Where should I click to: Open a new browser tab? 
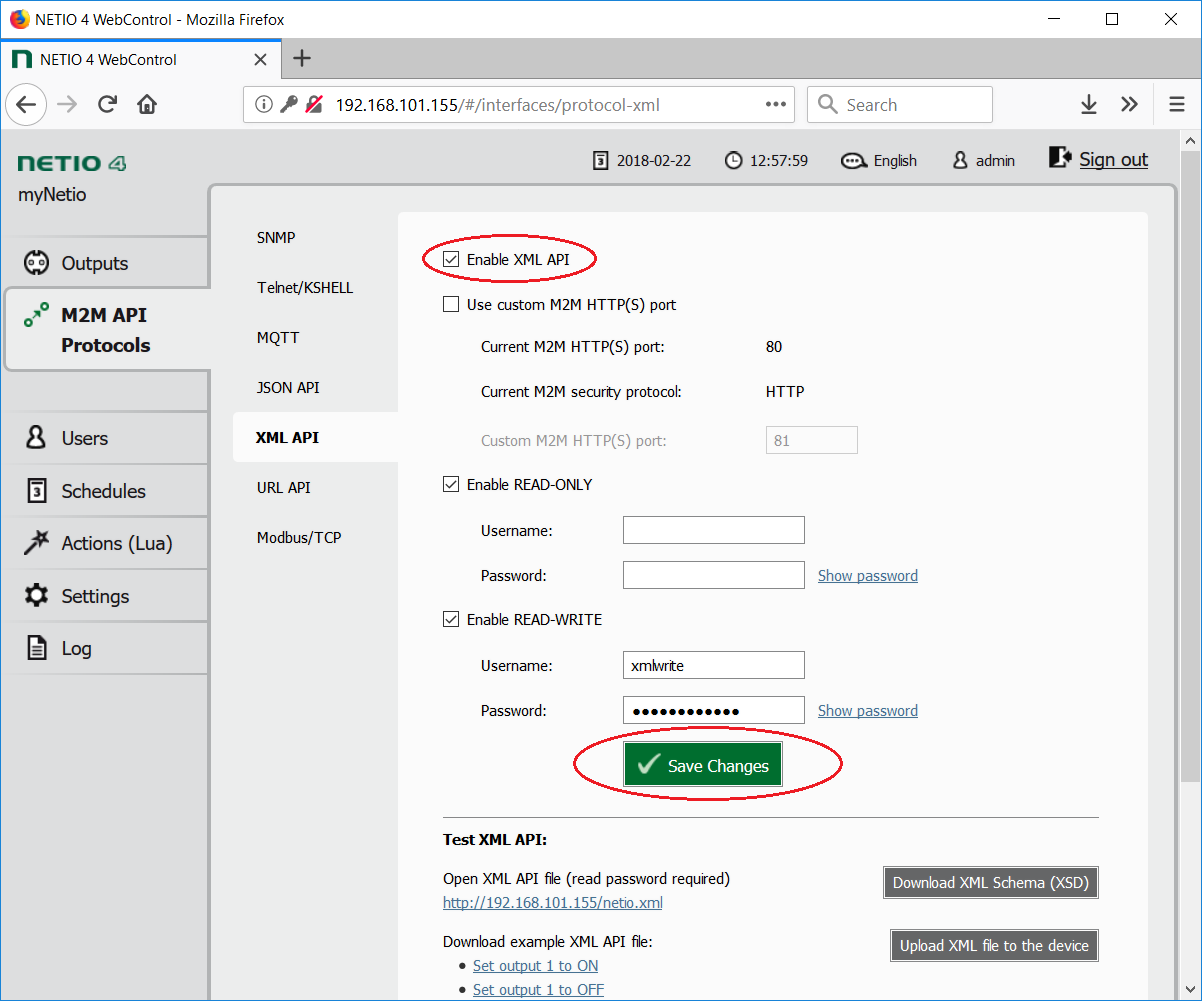[302, 59]
